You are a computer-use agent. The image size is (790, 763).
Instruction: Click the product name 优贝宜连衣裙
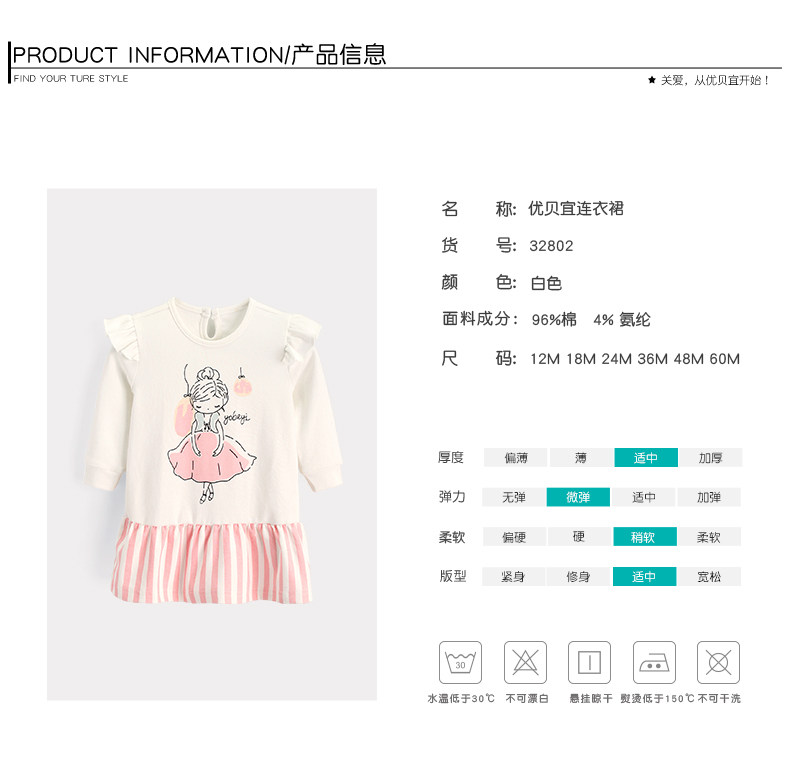tap(576, 208)
